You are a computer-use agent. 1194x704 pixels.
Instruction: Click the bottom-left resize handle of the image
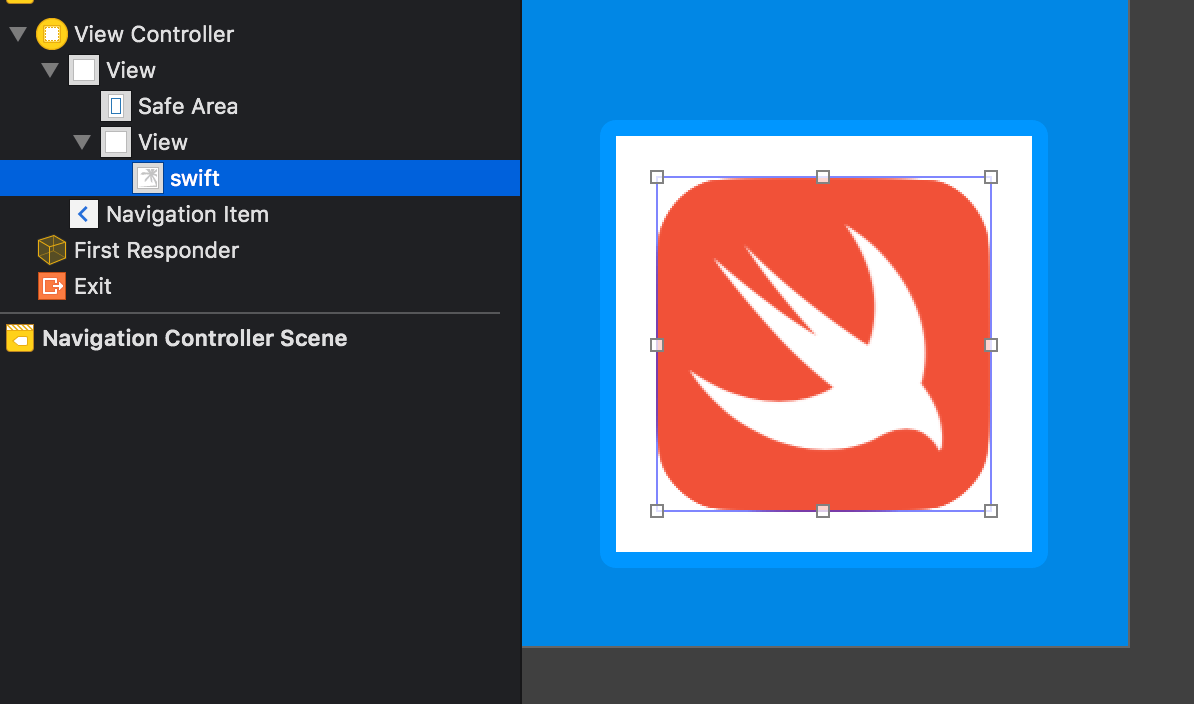point(657,511)
